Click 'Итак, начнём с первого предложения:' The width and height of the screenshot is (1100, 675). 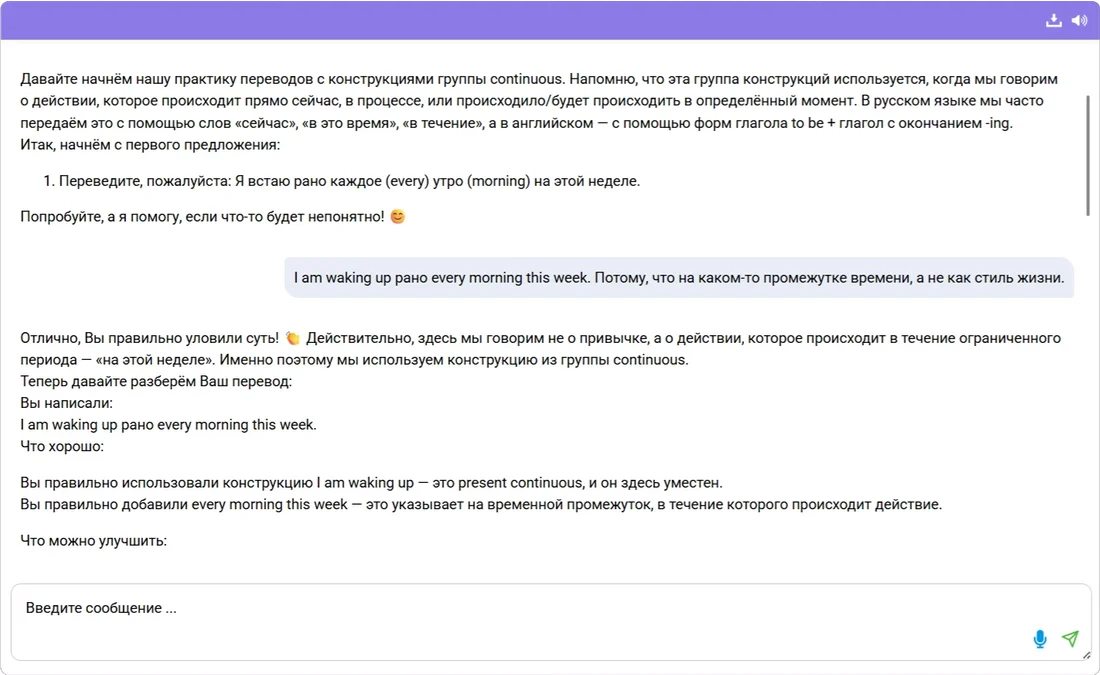click(x=150, y=145)
